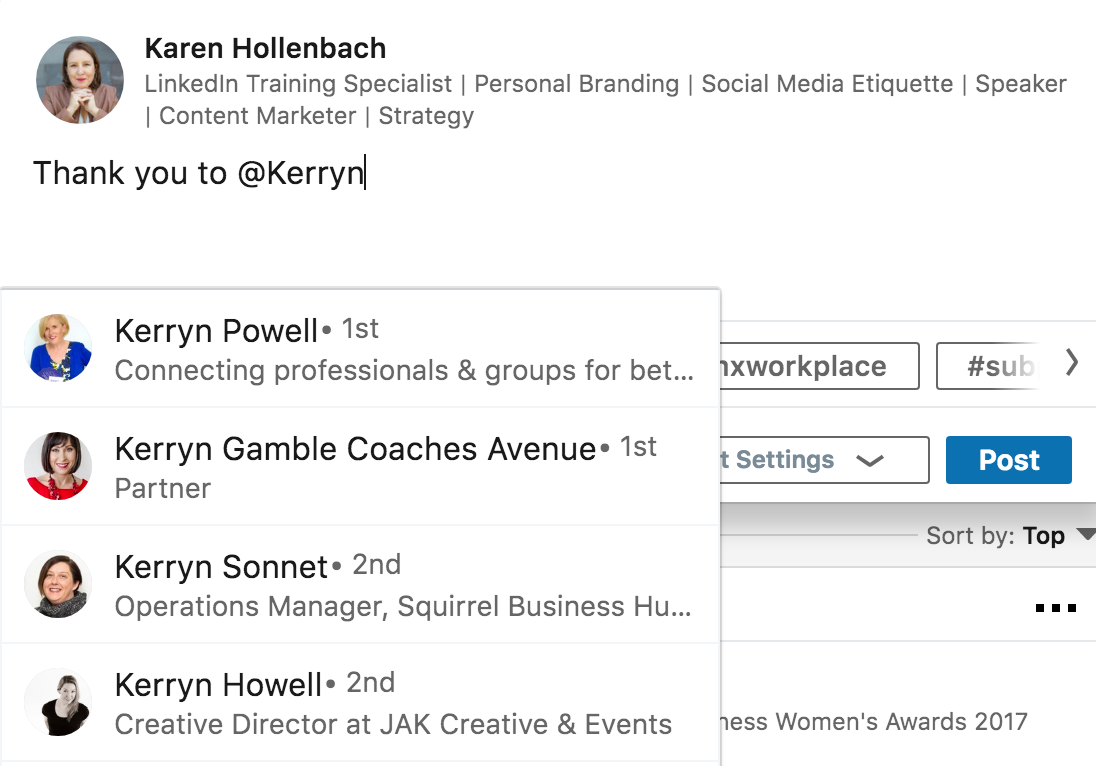Click Kerryn Gamble's avatar picture
Viewport: 1096px width, 766px height.
point(58,465)
